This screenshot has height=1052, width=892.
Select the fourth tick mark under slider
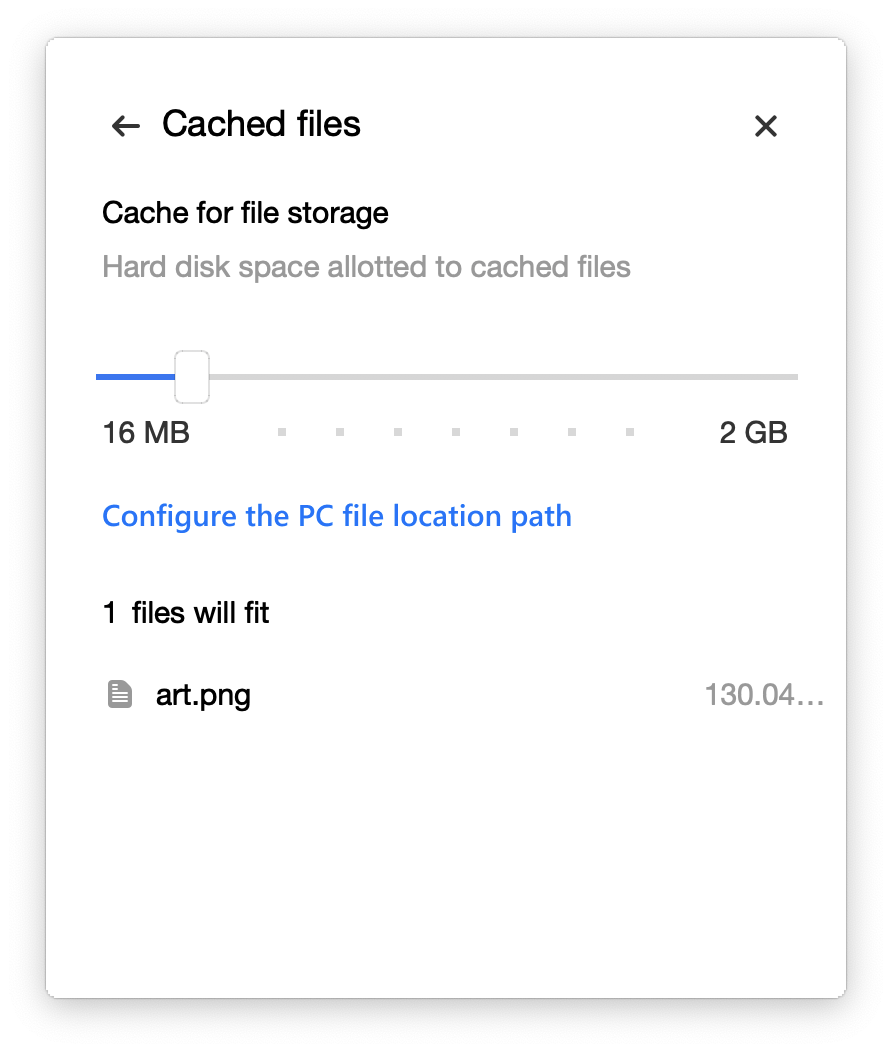point(456,432)
